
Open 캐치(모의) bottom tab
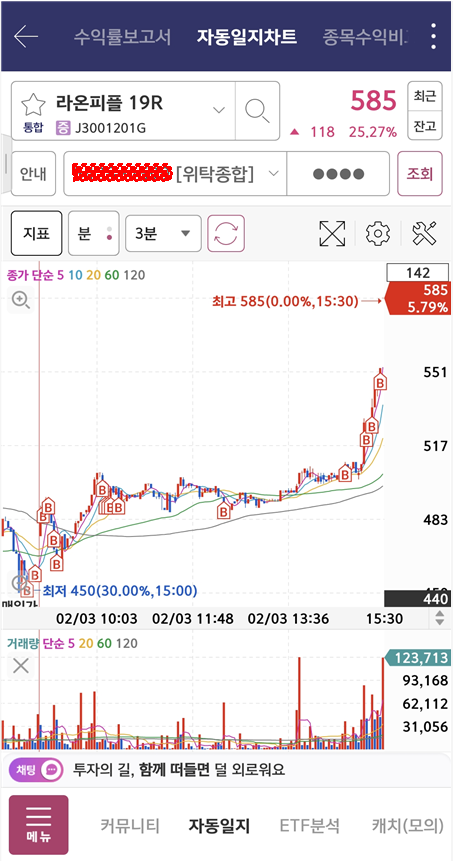click(x=407, y=825)
